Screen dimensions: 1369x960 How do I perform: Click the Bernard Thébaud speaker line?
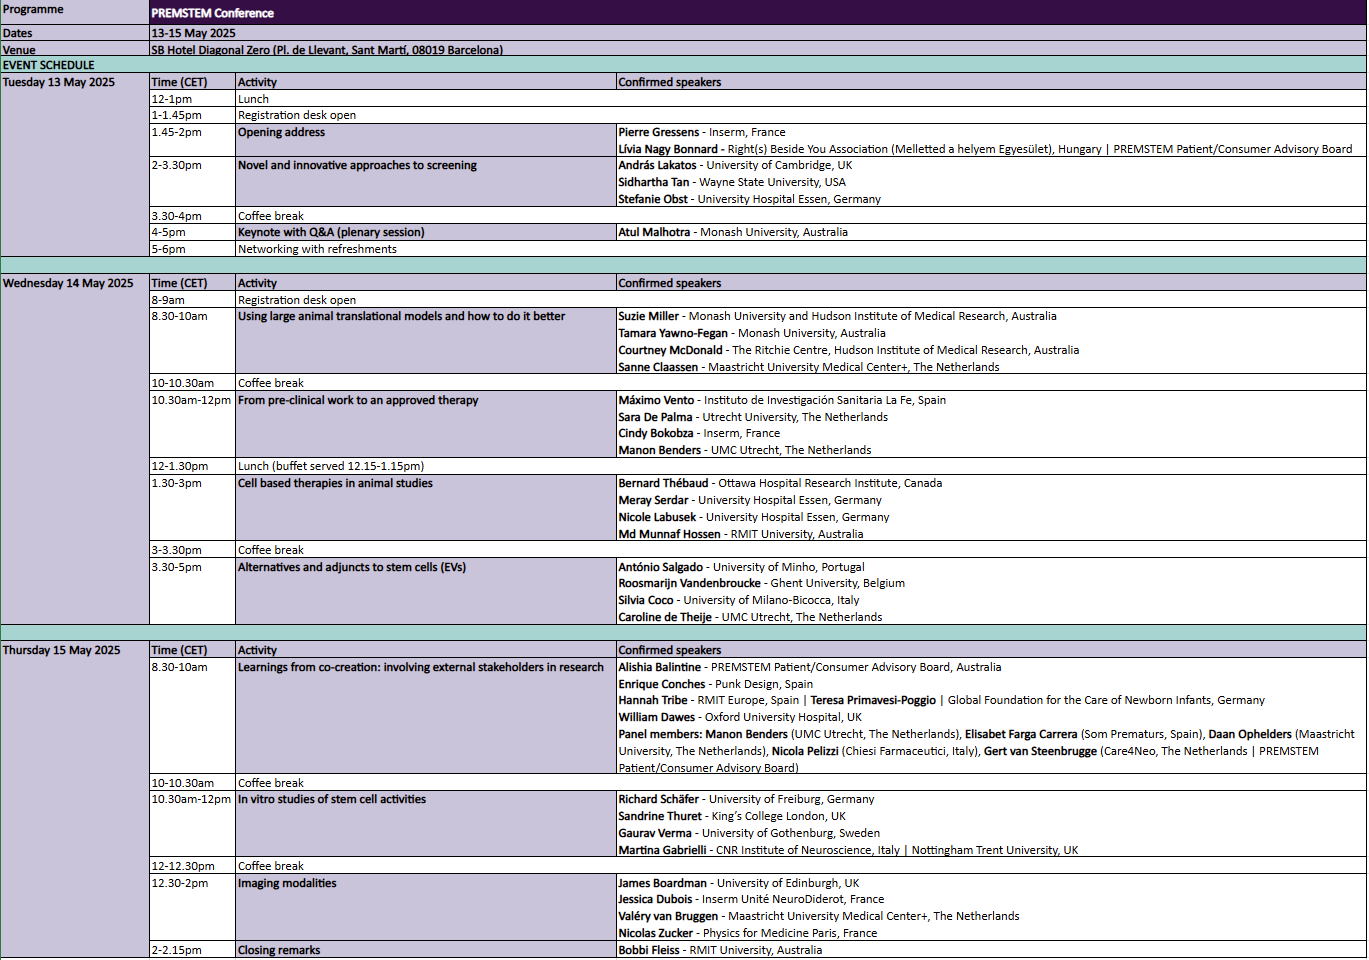(780, 483)
